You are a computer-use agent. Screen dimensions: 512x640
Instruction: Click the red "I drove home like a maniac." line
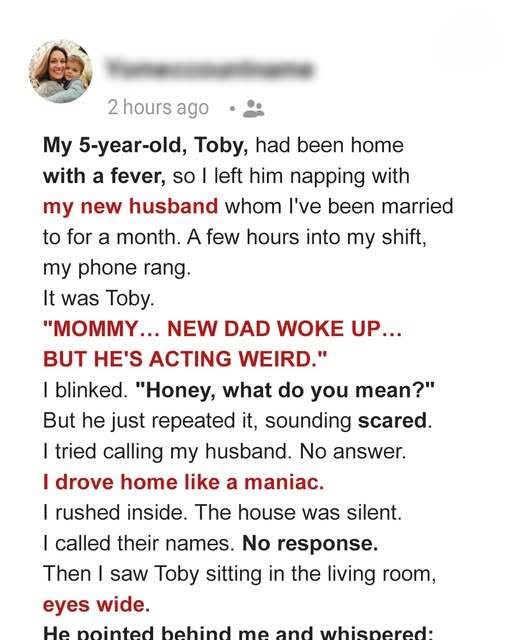183,482
